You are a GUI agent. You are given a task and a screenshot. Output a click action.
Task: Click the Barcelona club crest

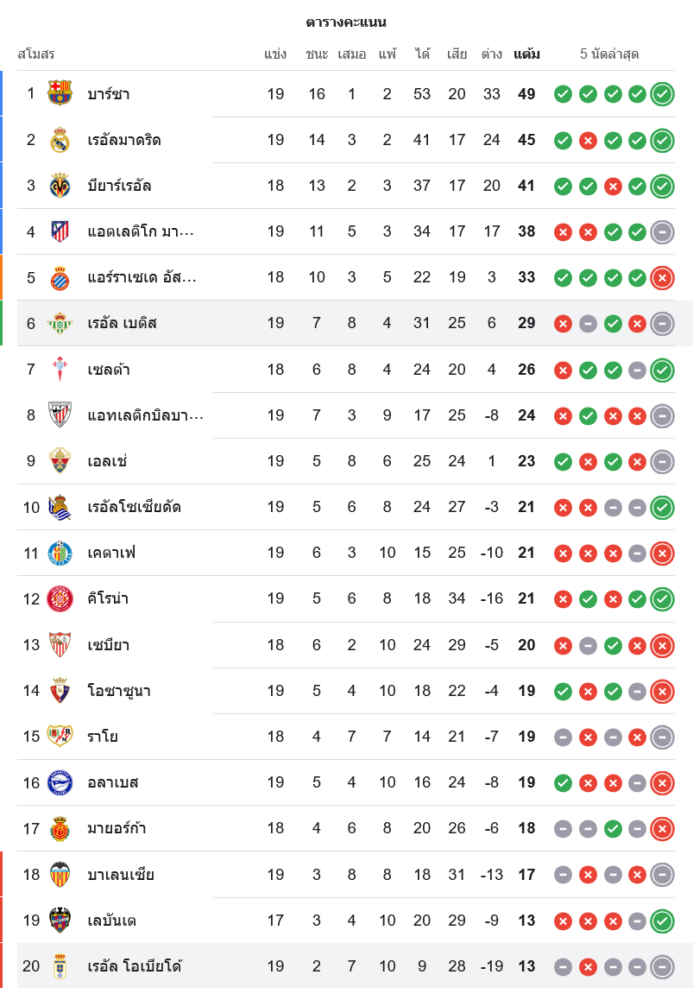[x=60, y=94]
